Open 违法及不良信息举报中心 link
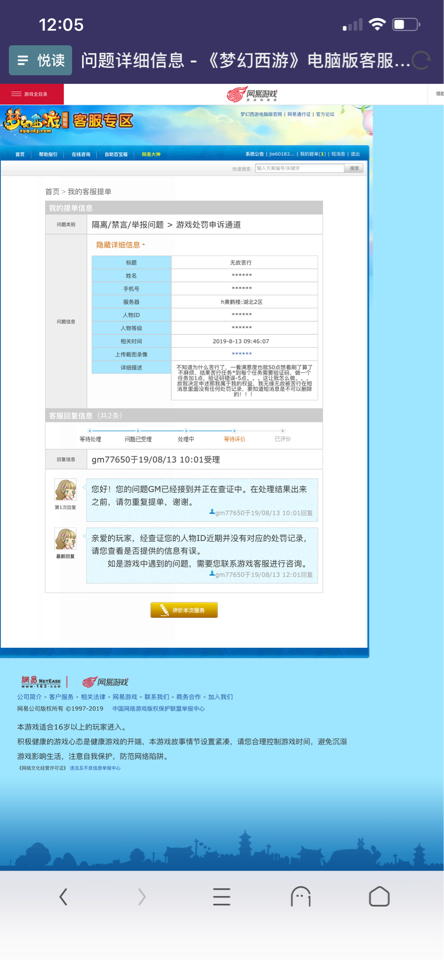 [95, 767]
